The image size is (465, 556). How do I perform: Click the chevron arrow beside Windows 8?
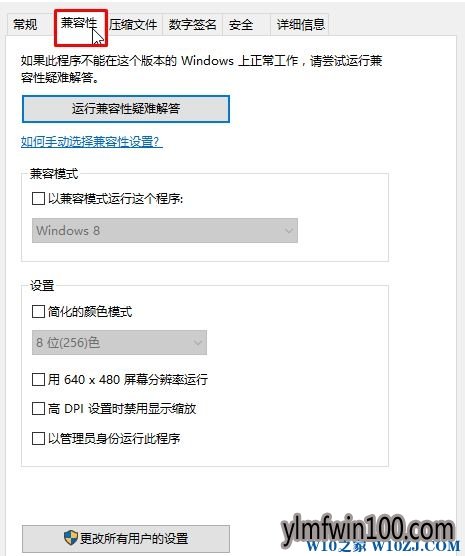(x=289, y=231)
